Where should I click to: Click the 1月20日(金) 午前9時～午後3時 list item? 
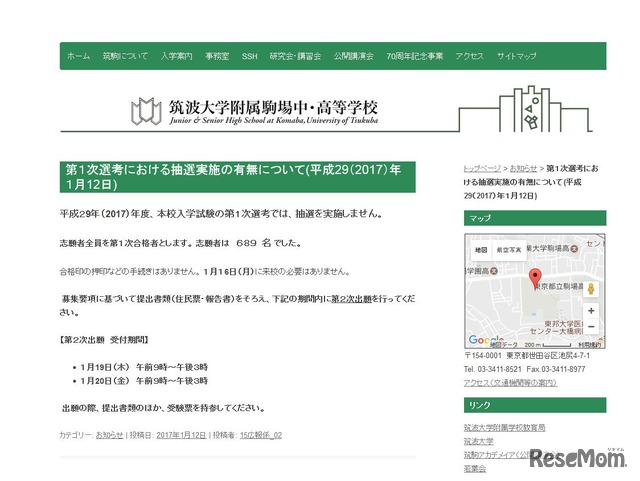pyautogui.click(x=144, y=381)
